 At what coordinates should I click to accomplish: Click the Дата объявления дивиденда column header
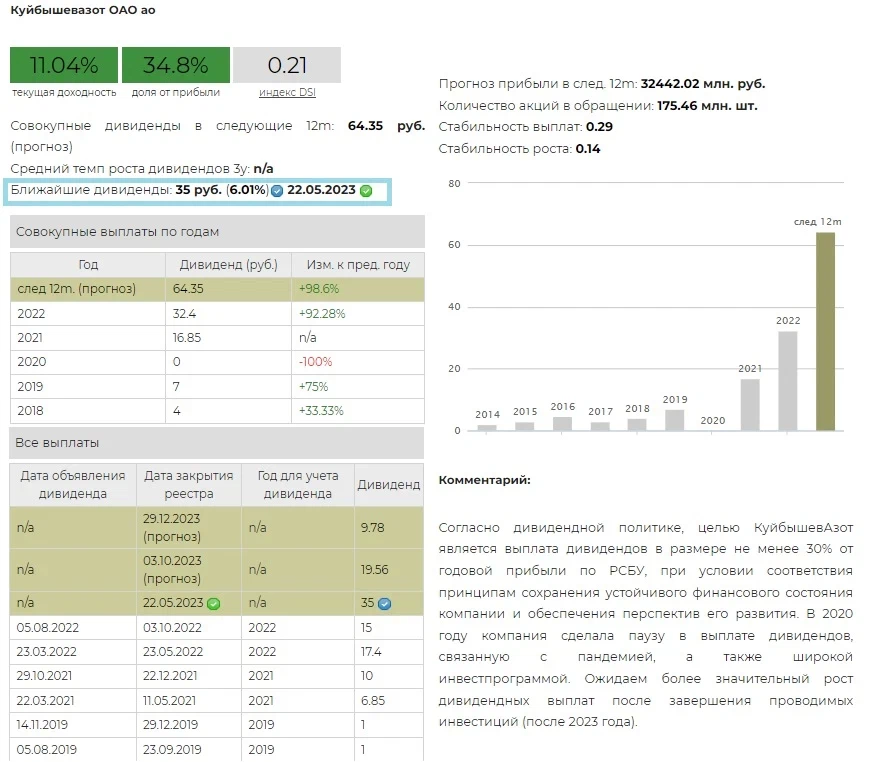coord(73,484)
